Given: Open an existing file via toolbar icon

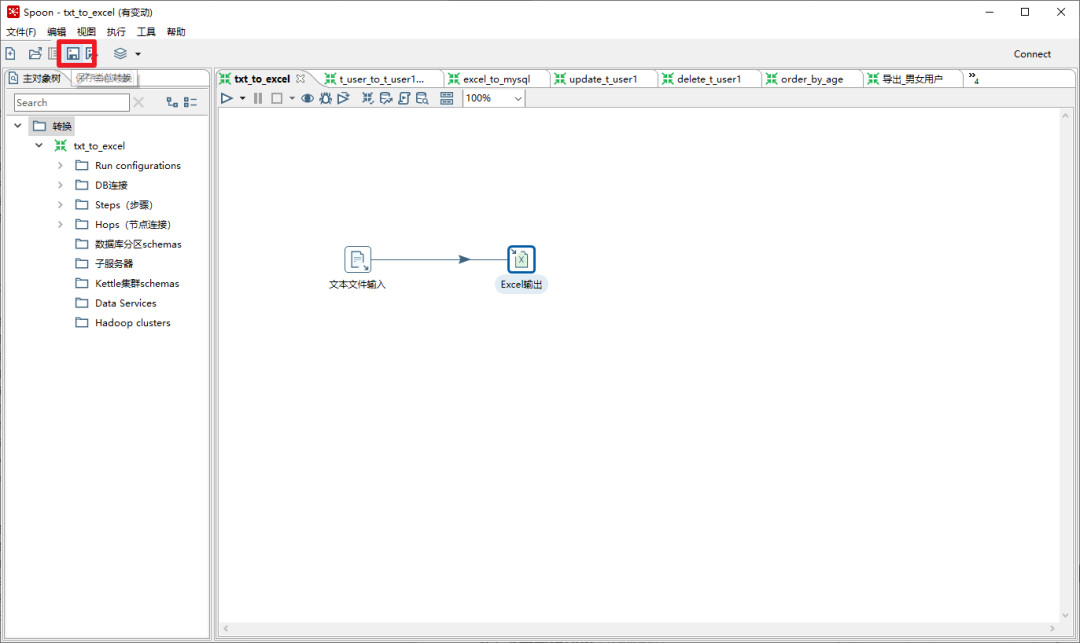Looking at the screenshot, I should point(34,54).
